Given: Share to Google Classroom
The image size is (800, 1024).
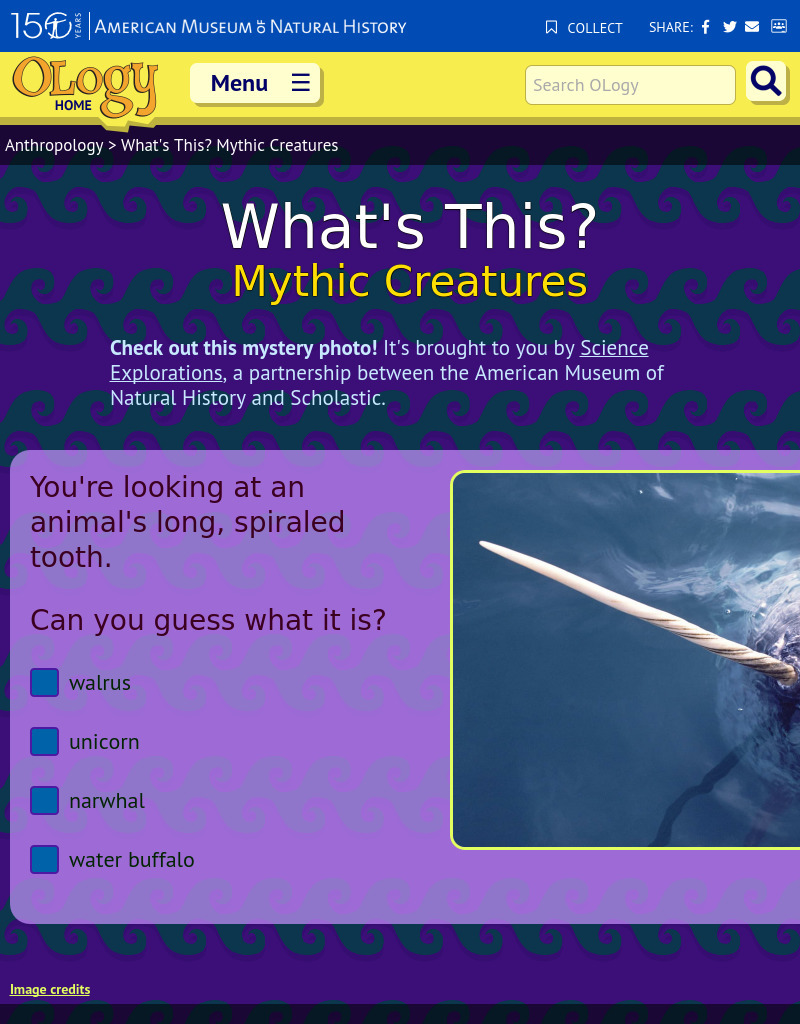Looking at the screenshot, I should point(778,27).
